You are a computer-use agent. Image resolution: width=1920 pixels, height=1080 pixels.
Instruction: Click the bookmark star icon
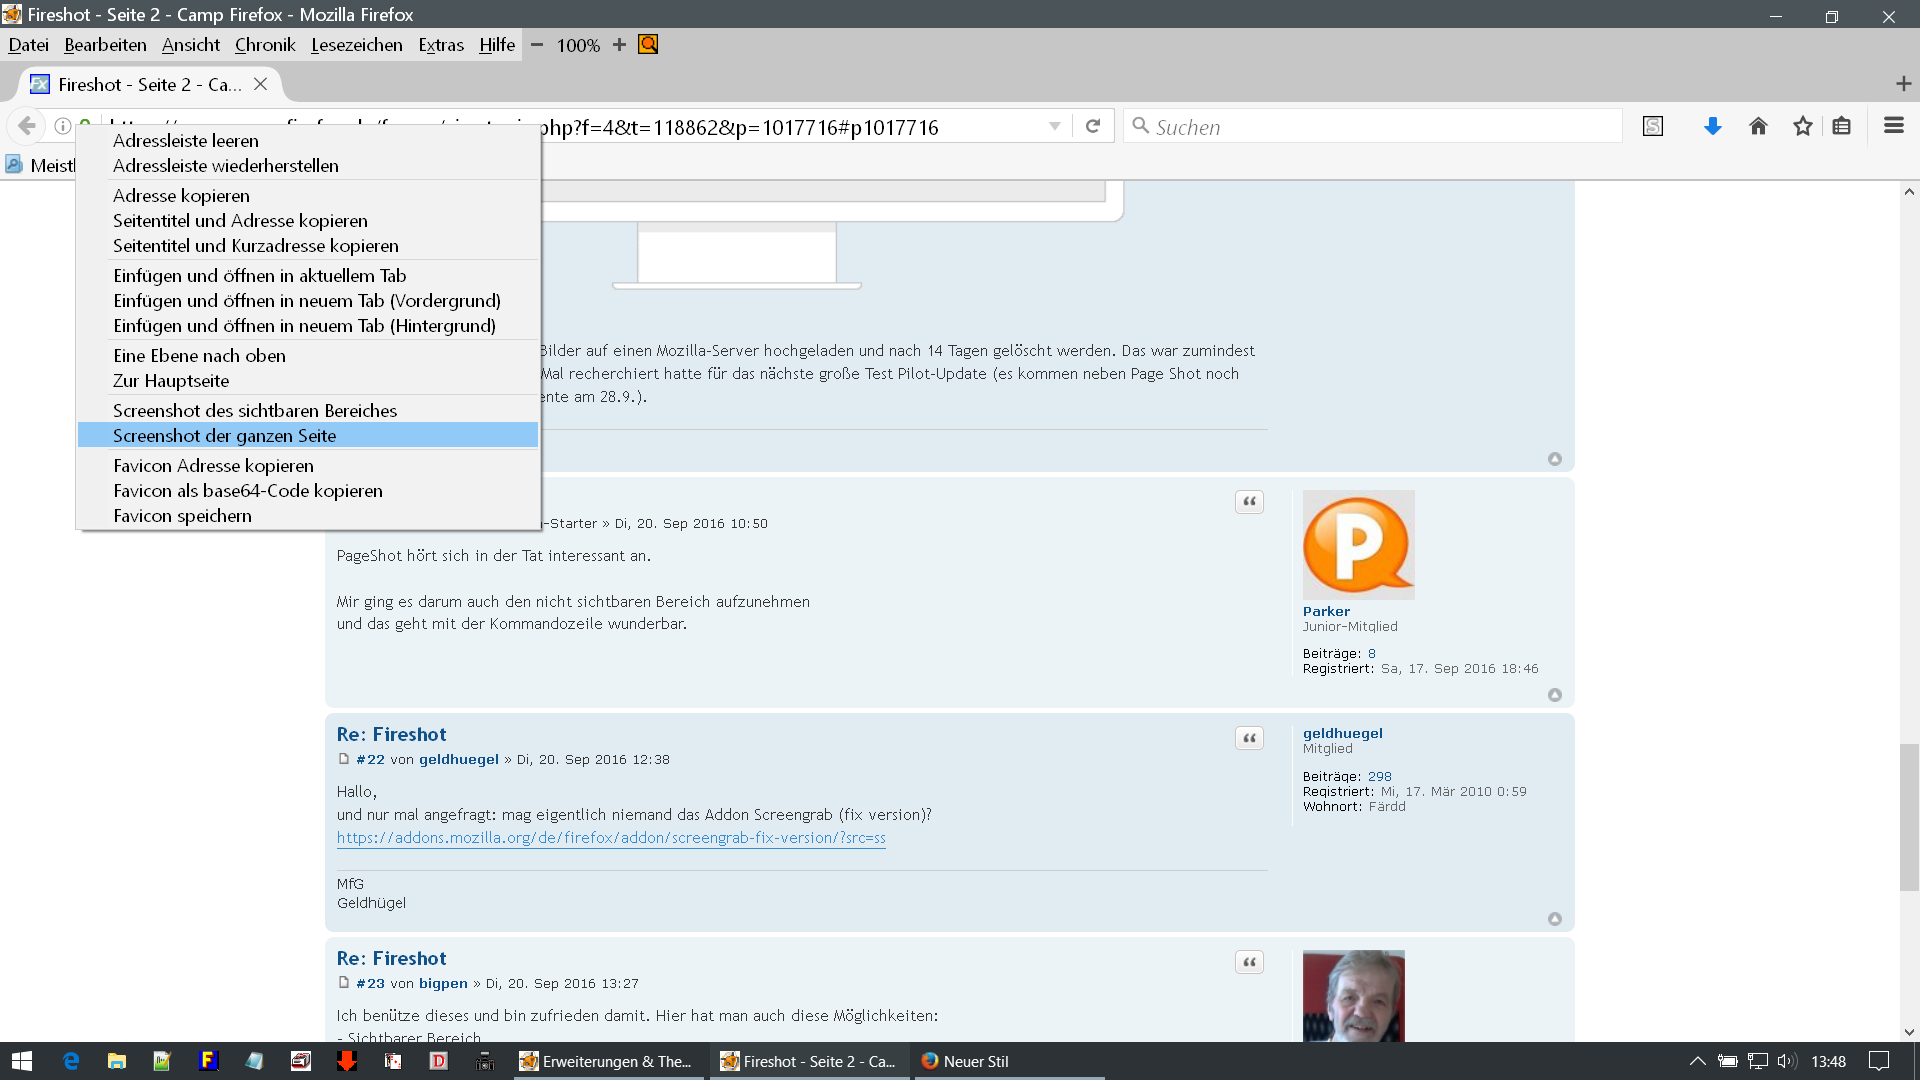pyautogui.click(x=1802, y=126)
